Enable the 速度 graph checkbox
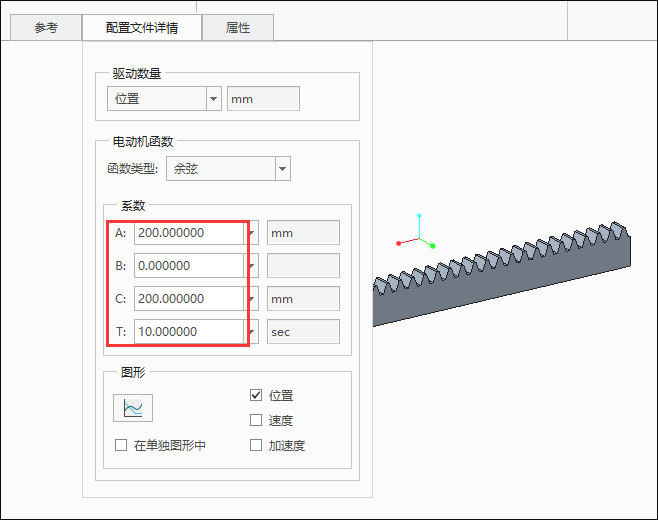Viewport: 658px width, 520px height. (256, 420)
